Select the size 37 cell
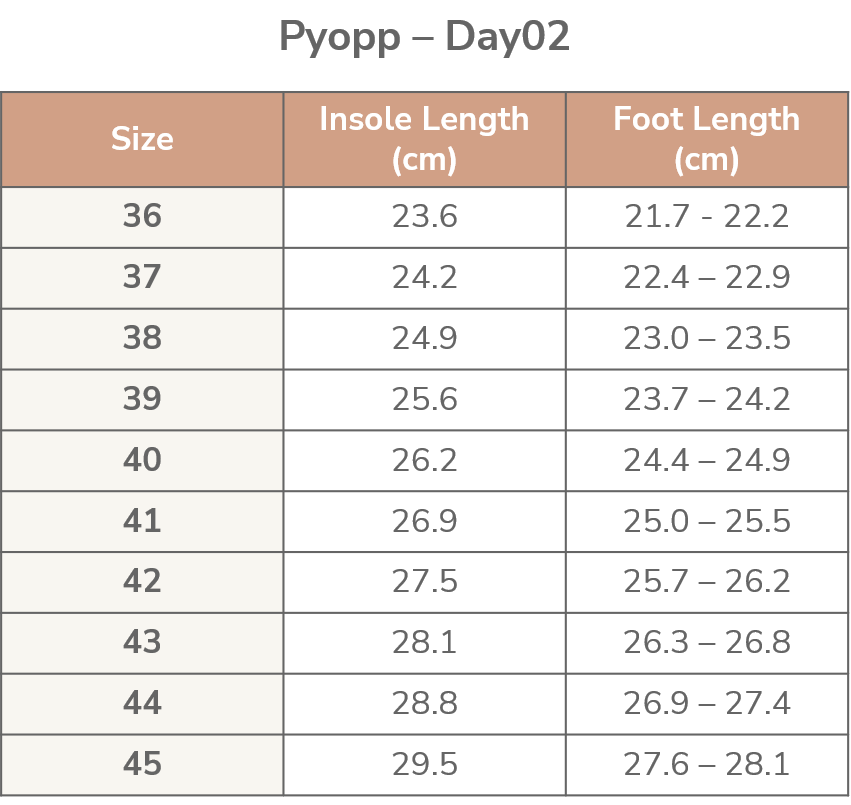 (x=142, y=277)
